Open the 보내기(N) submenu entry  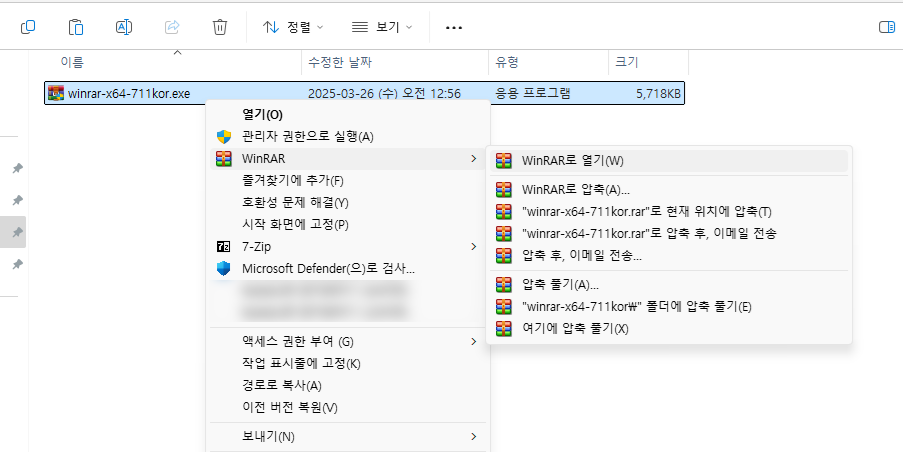coord(350,436)
